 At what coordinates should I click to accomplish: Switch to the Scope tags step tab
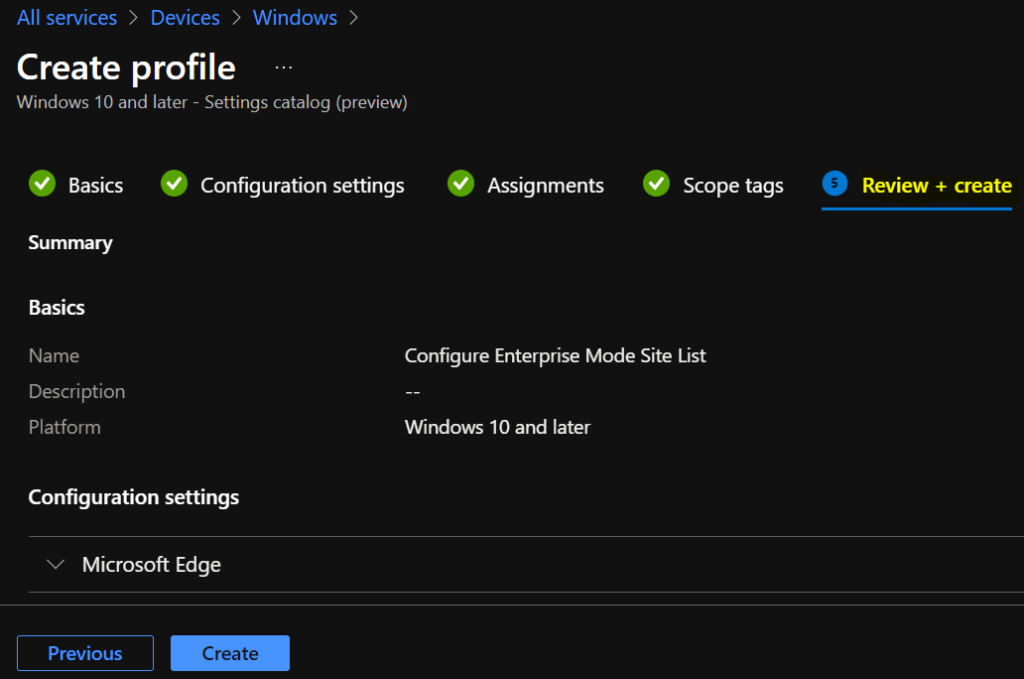(x=713, y=185)
